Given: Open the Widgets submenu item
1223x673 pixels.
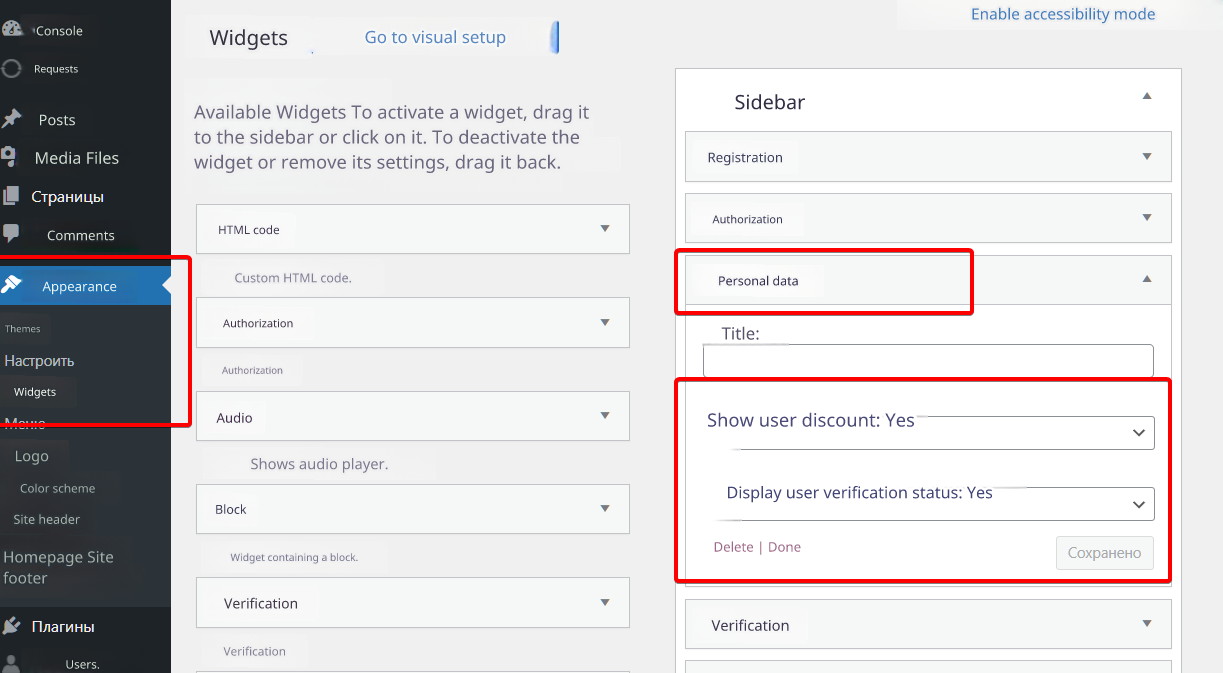Looking at the screenshot, I should (x=35, y=392).
